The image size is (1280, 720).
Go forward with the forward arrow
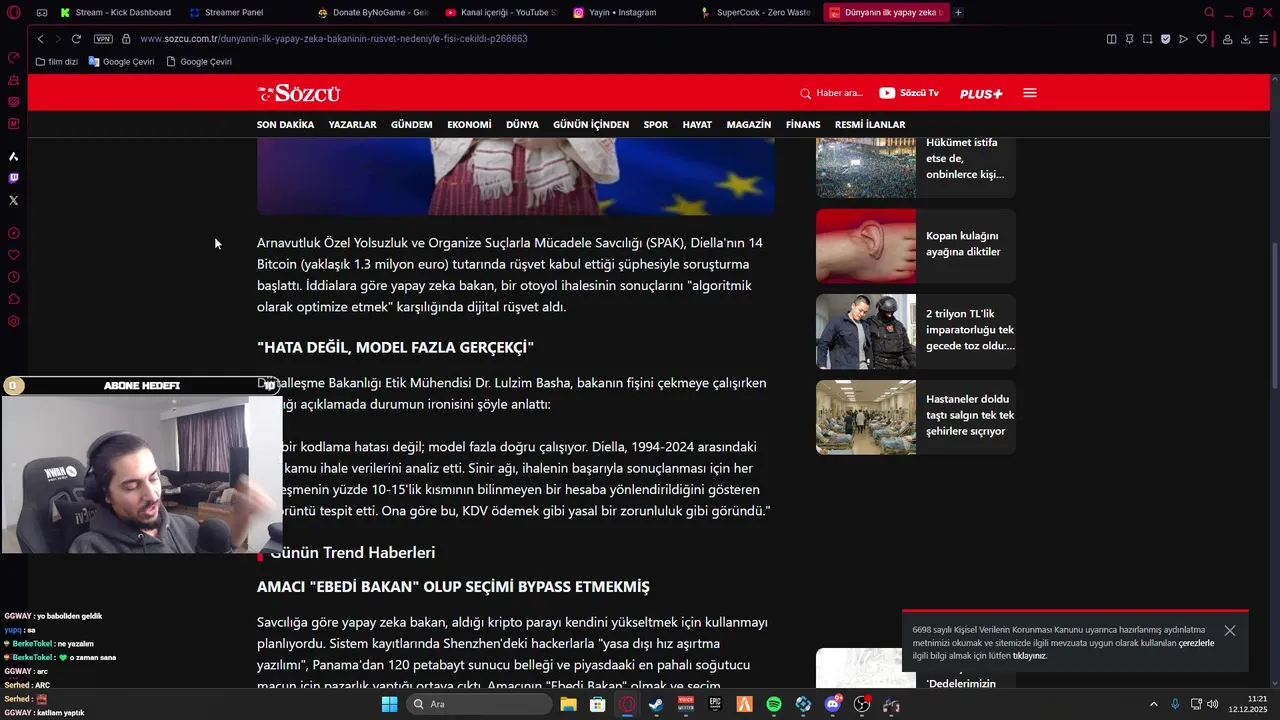(x=56, y=39)
